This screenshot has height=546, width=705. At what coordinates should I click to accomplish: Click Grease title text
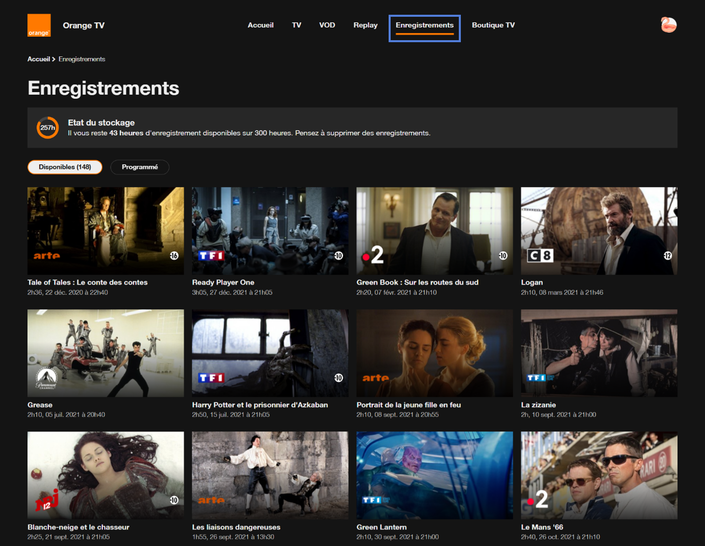(40, 405)
